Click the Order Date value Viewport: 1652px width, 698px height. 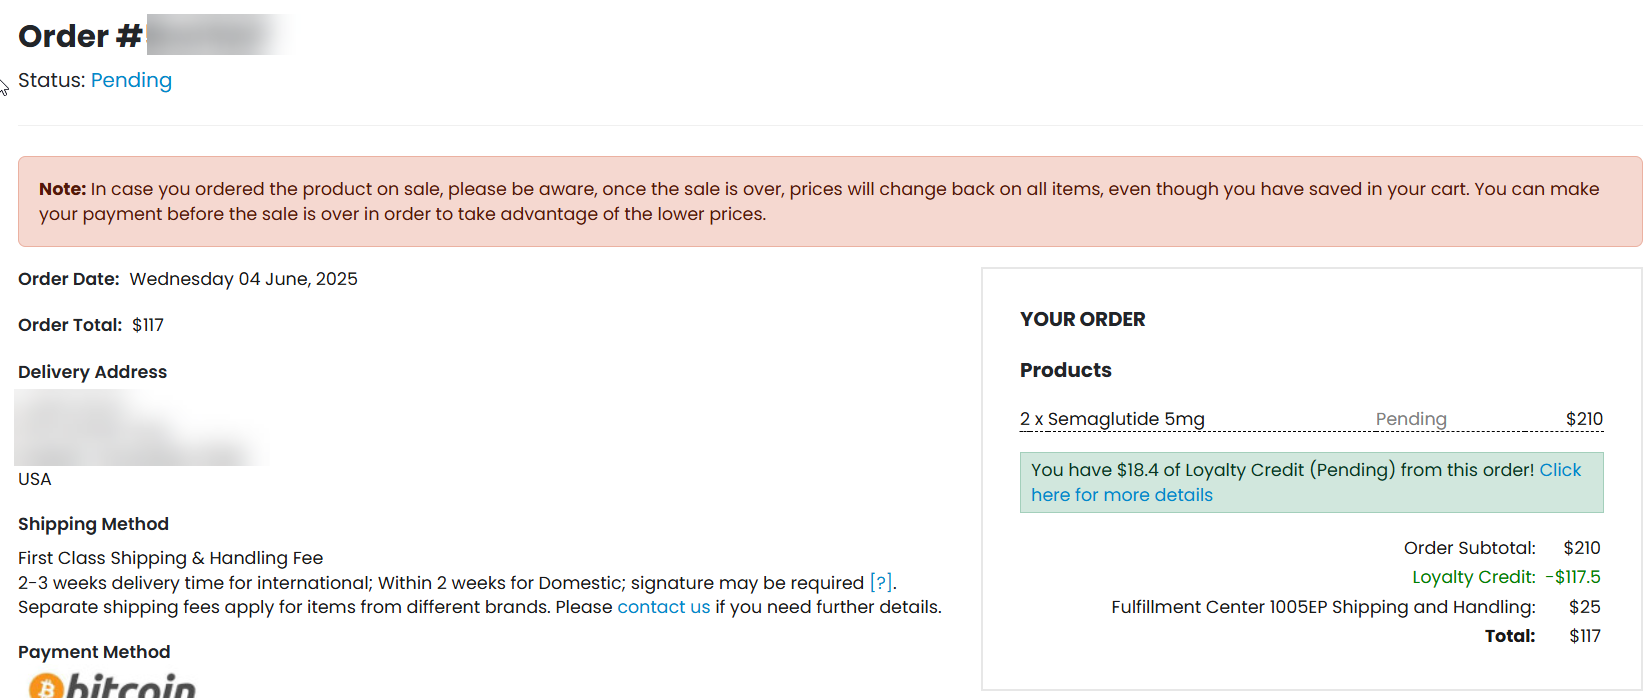tap(243, 279)
